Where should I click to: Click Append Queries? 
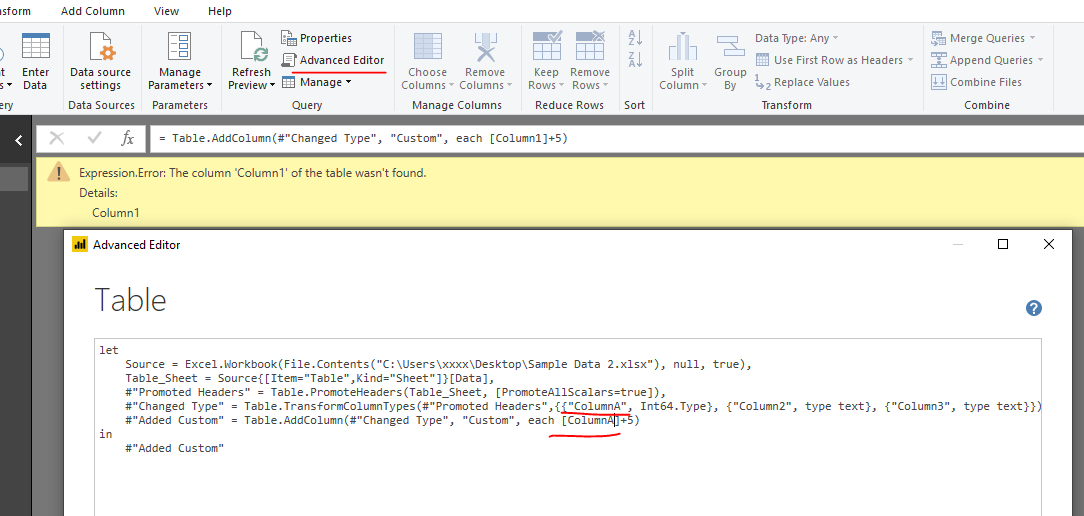pyautogui.click(x=986, y=60)
